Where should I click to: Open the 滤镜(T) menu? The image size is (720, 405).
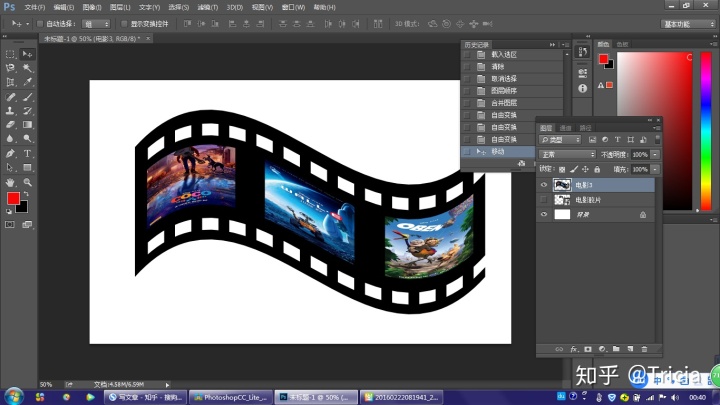(x=208, y=7)
